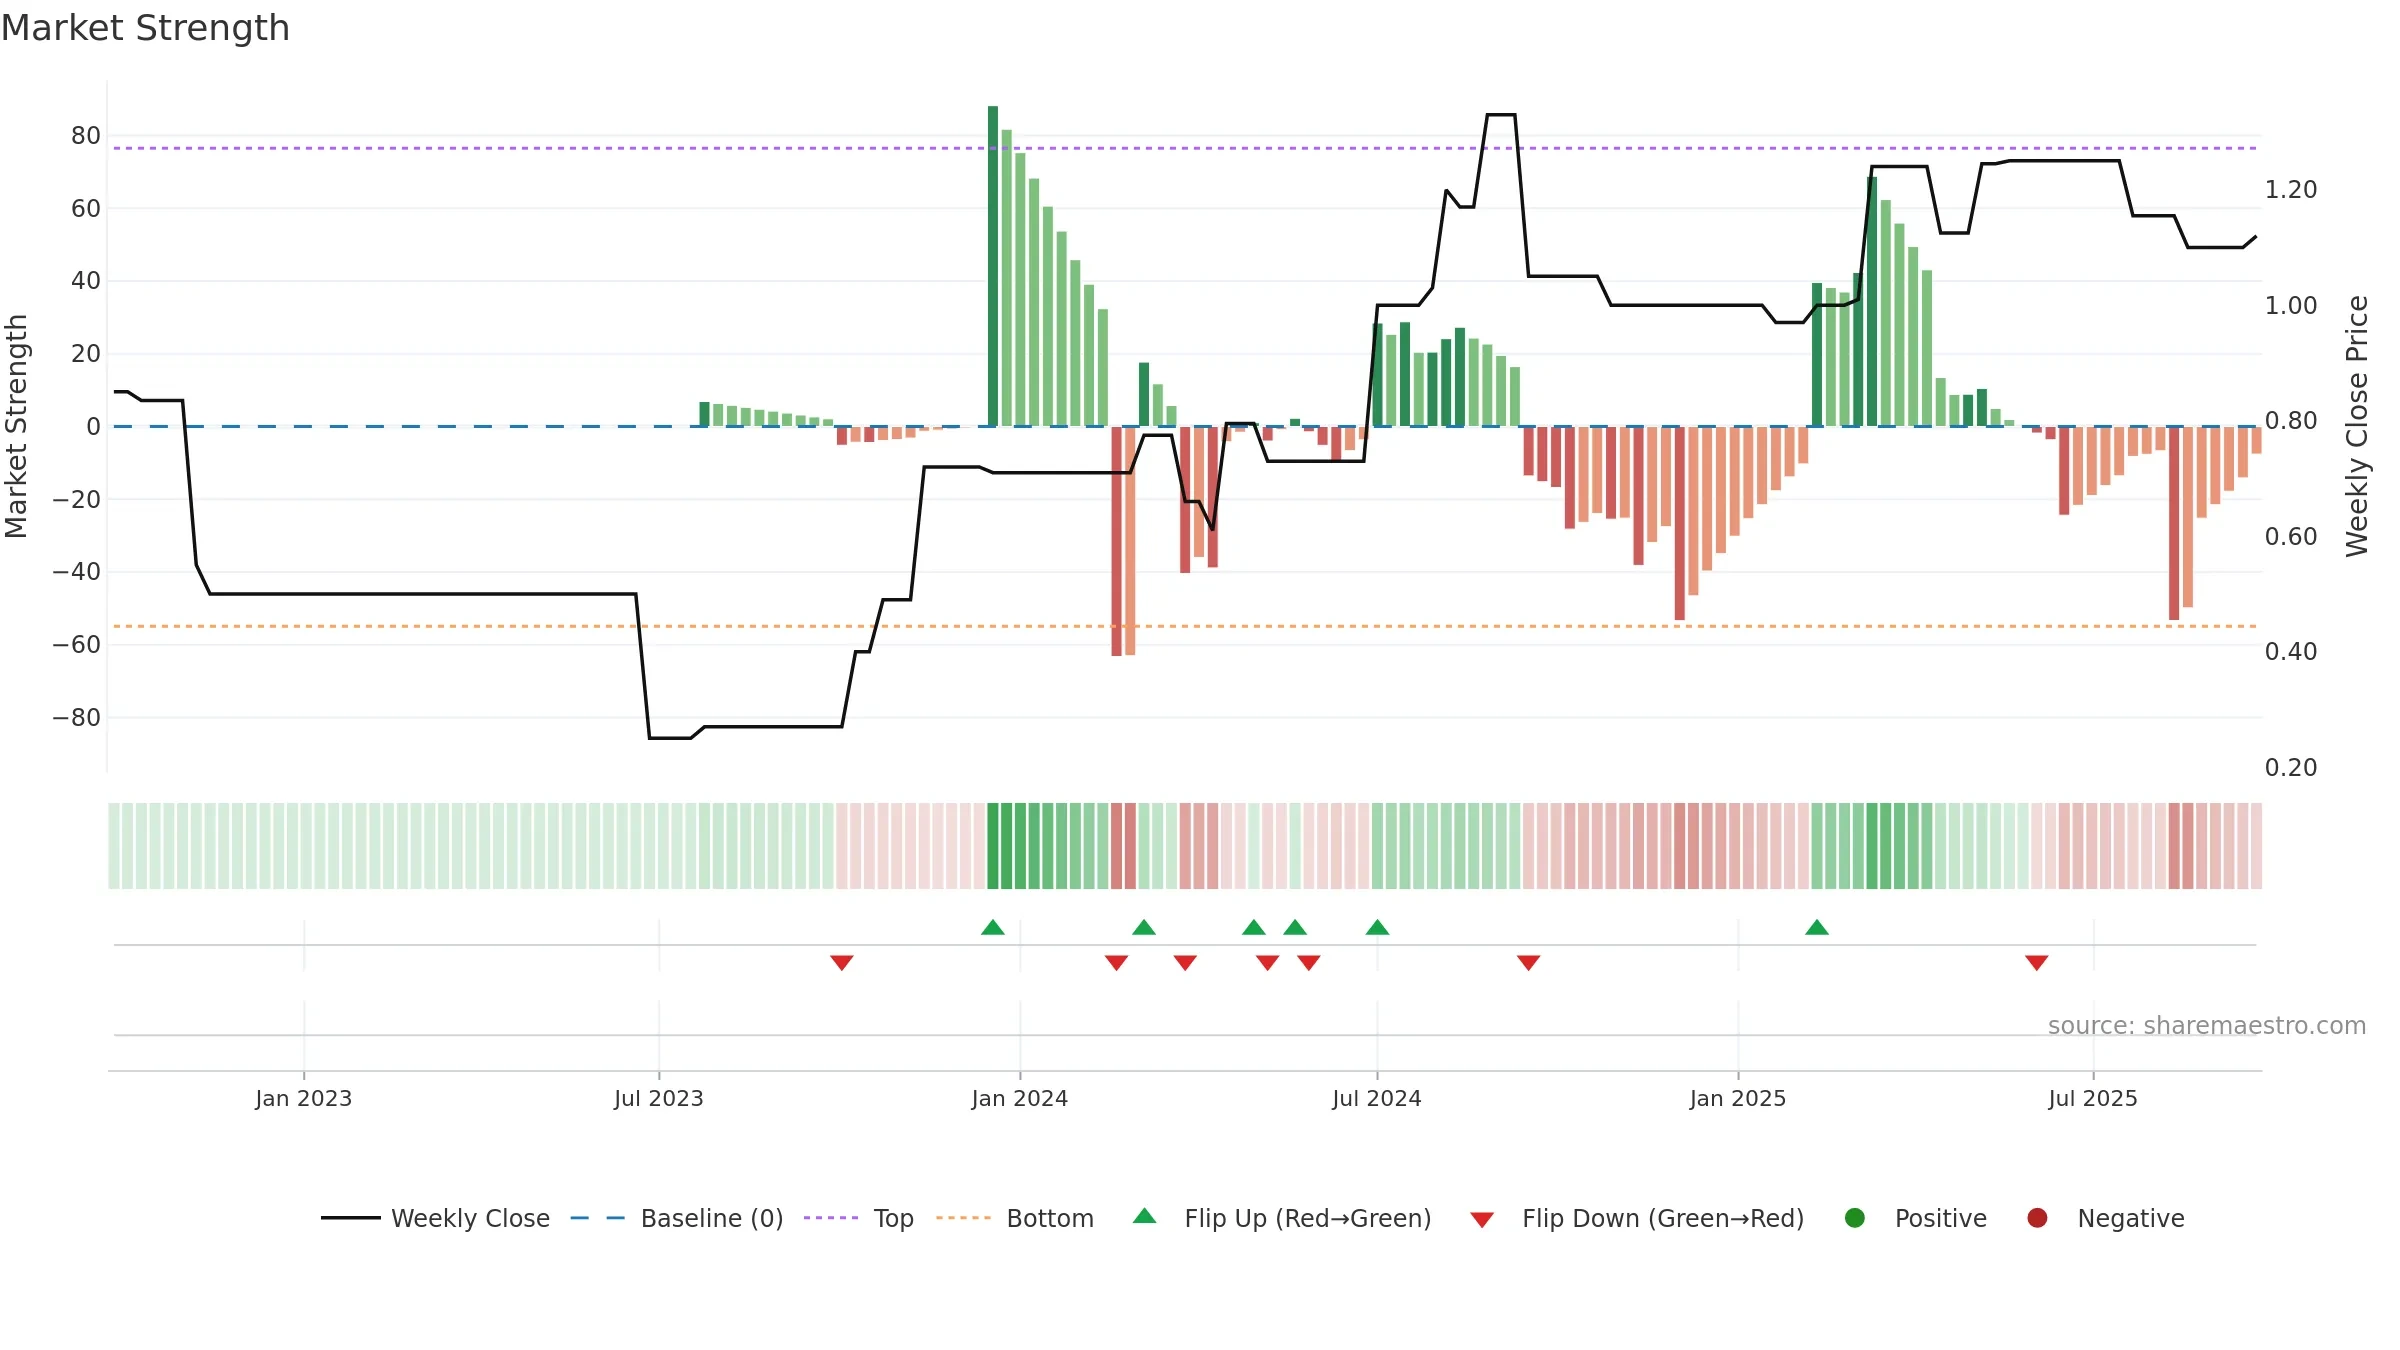
Task: Click the 1.20 tick on Weekly Close Price axis
Action: (x=2291, y=190)
